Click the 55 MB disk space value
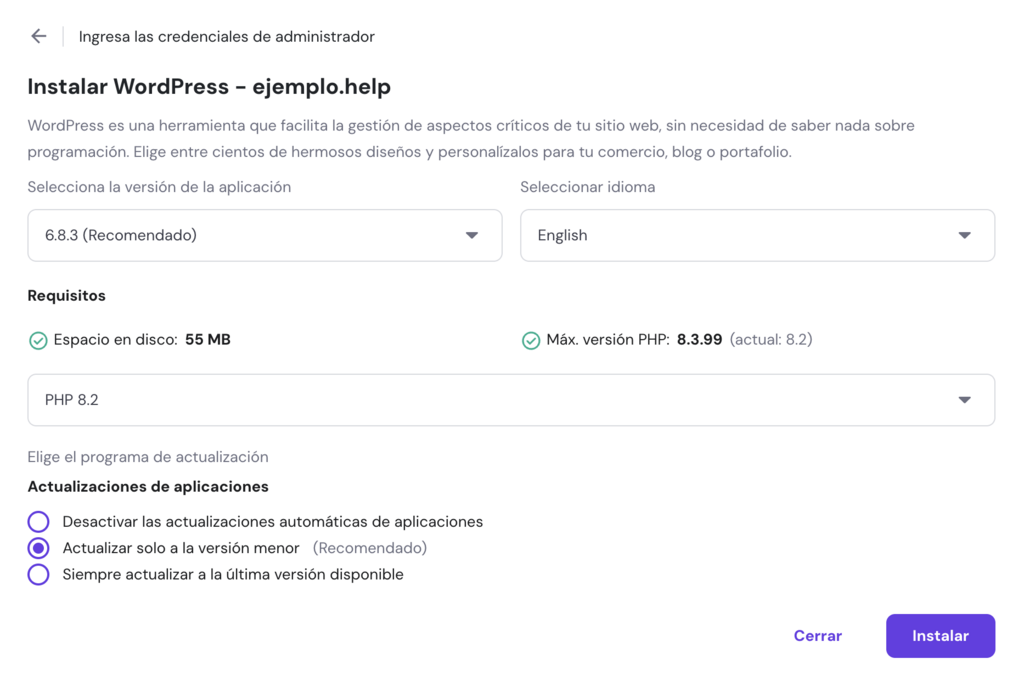This screenshot has height=687, width=1024. coord(203,340)
